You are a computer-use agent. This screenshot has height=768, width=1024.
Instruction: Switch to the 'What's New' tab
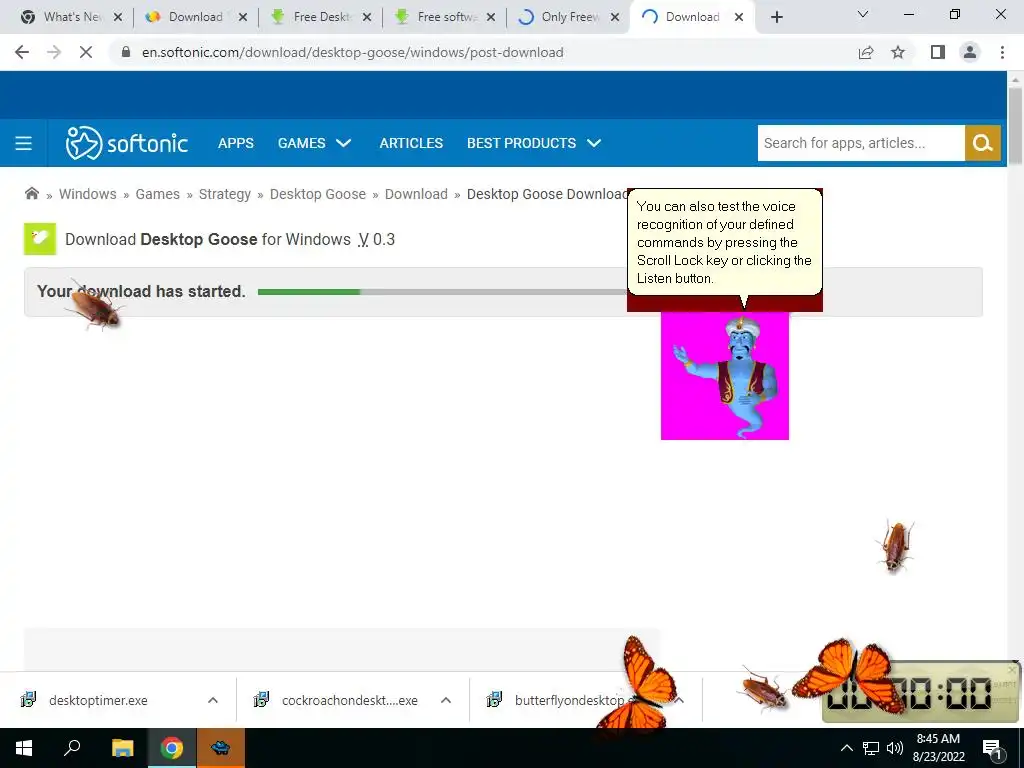pos(72,17)
